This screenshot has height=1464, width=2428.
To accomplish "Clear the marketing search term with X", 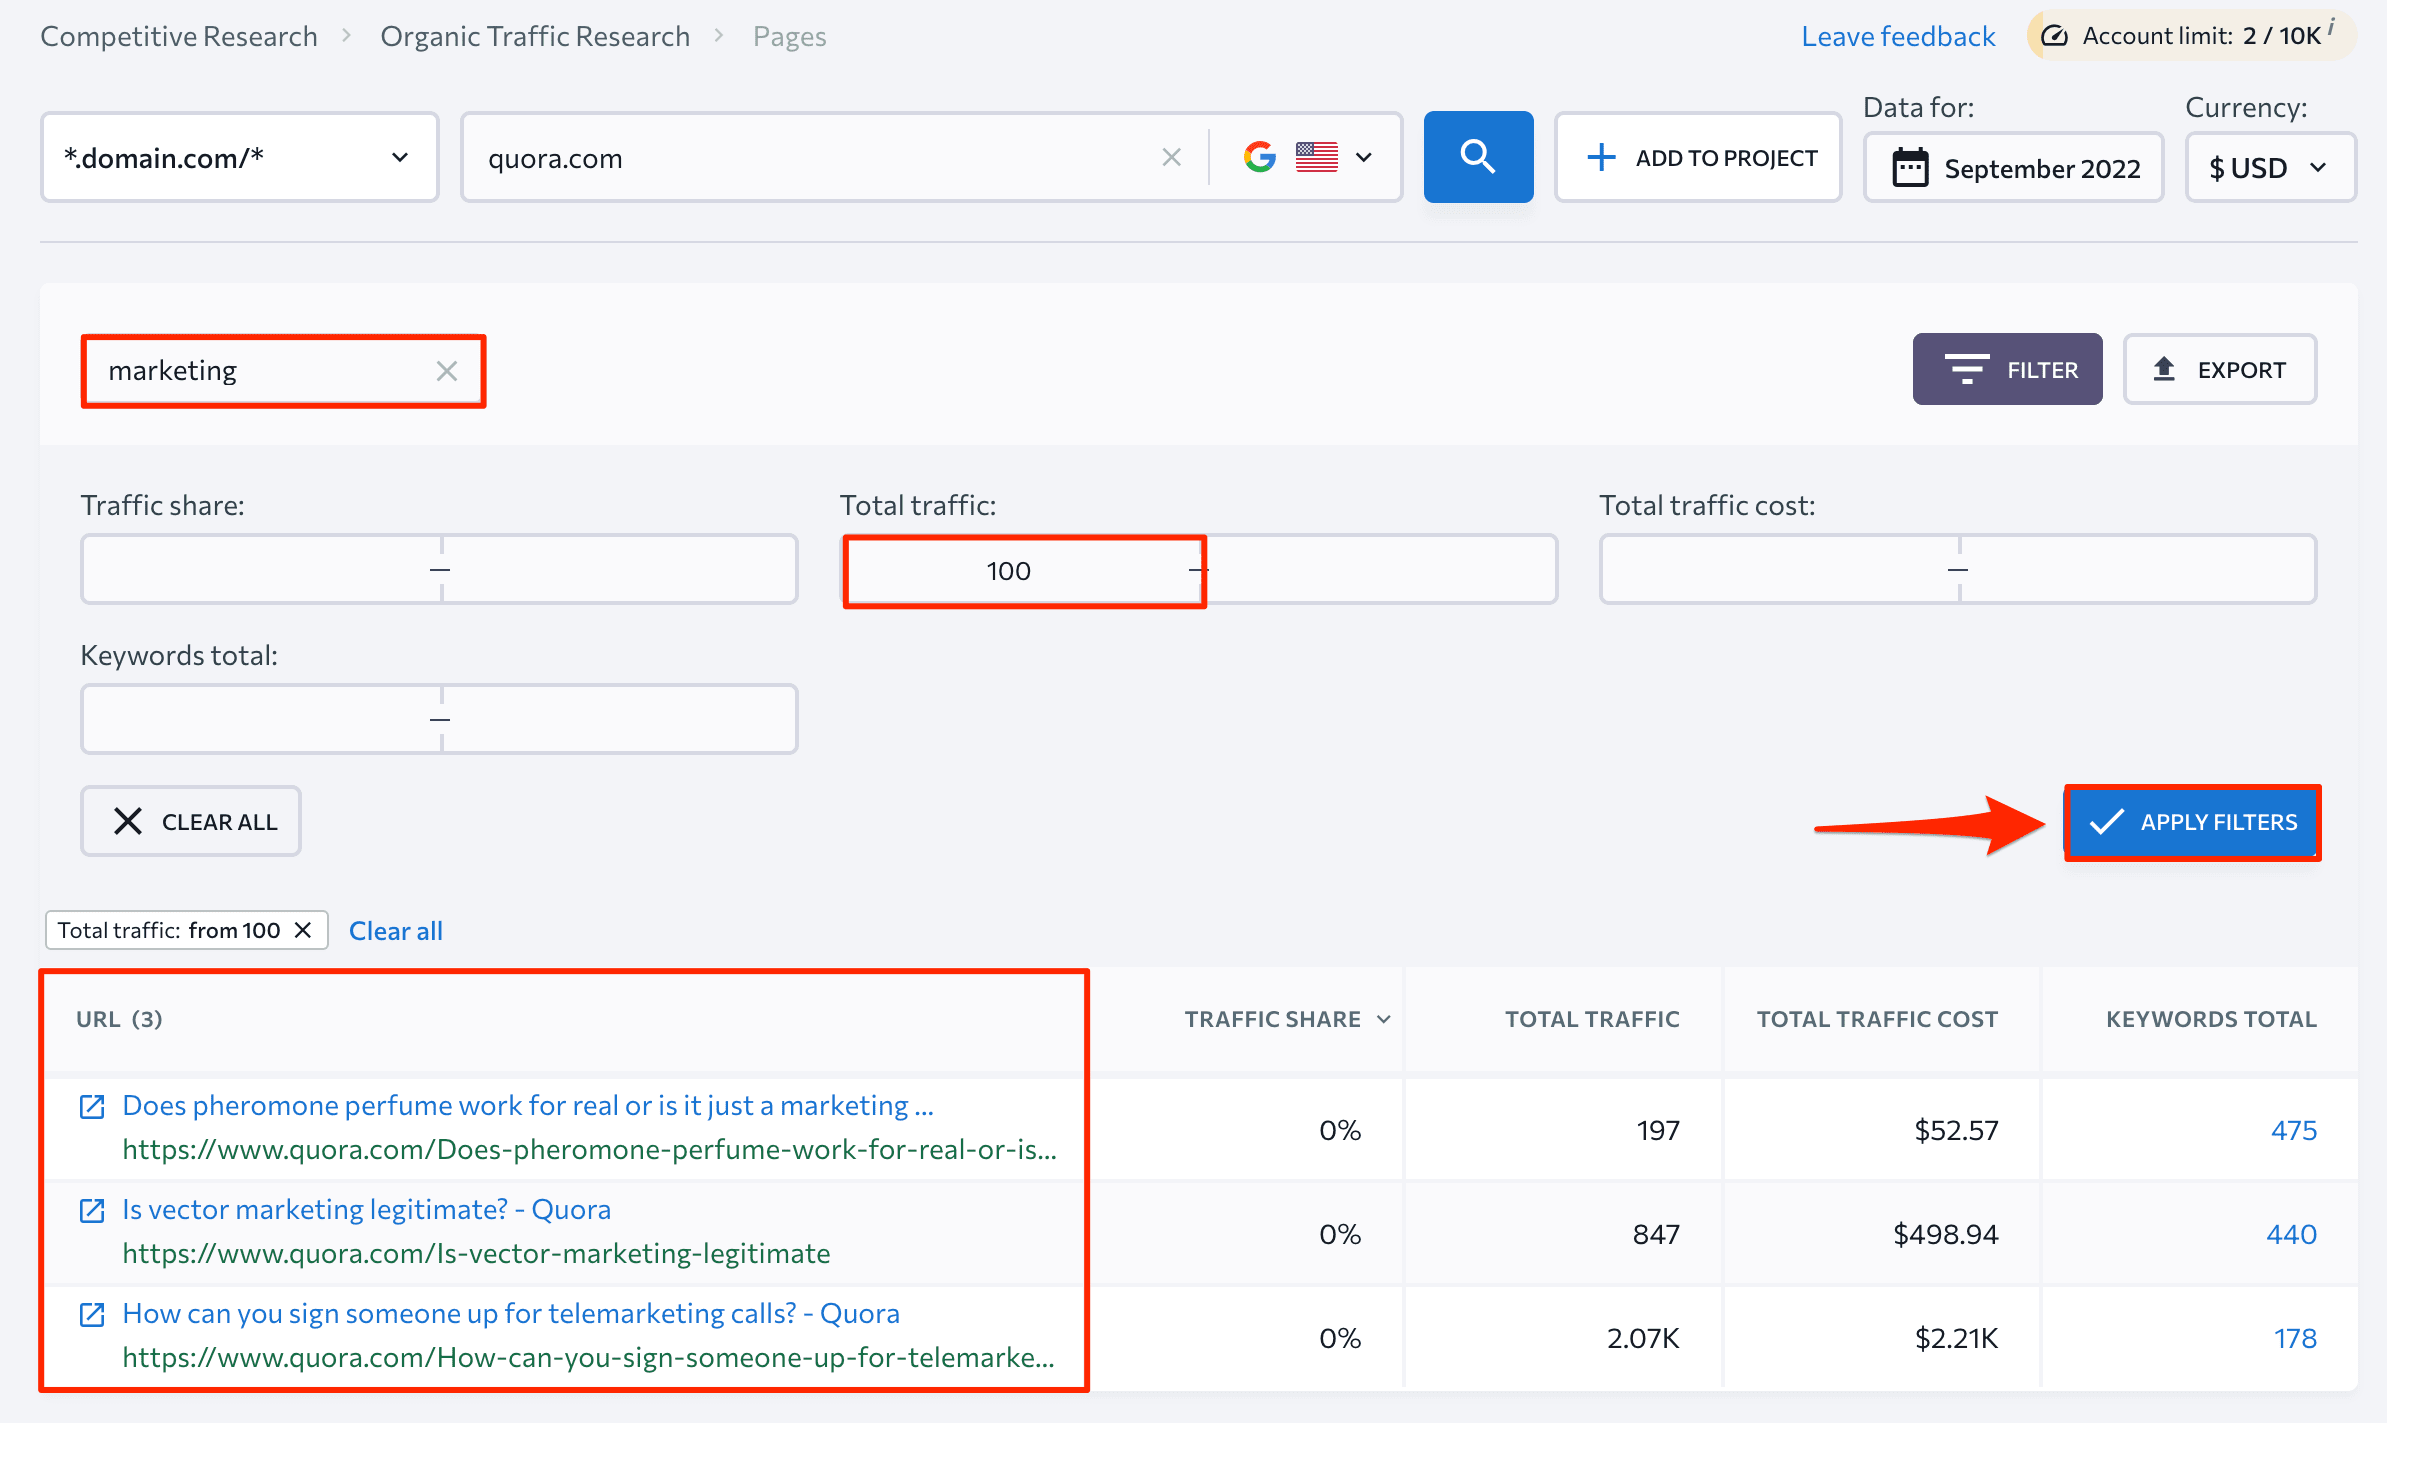I will click(447, 371).
